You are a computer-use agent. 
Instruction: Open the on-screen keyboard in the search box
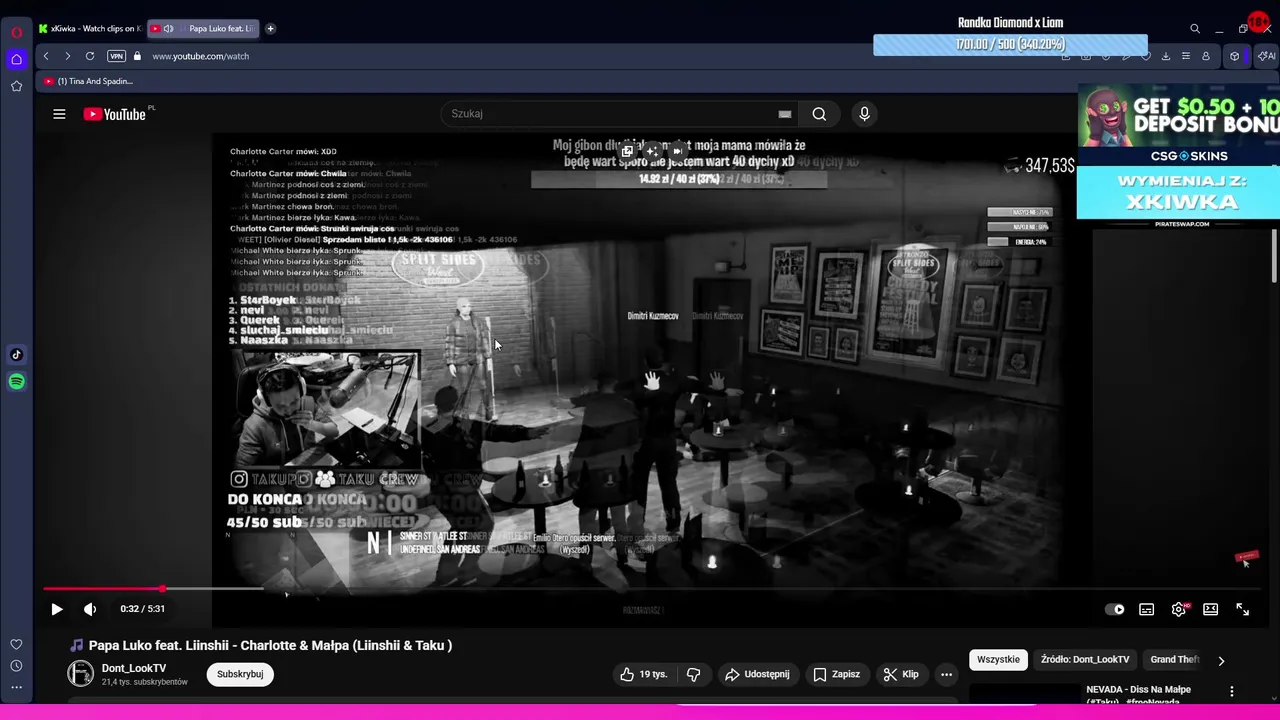coord(785,114)
